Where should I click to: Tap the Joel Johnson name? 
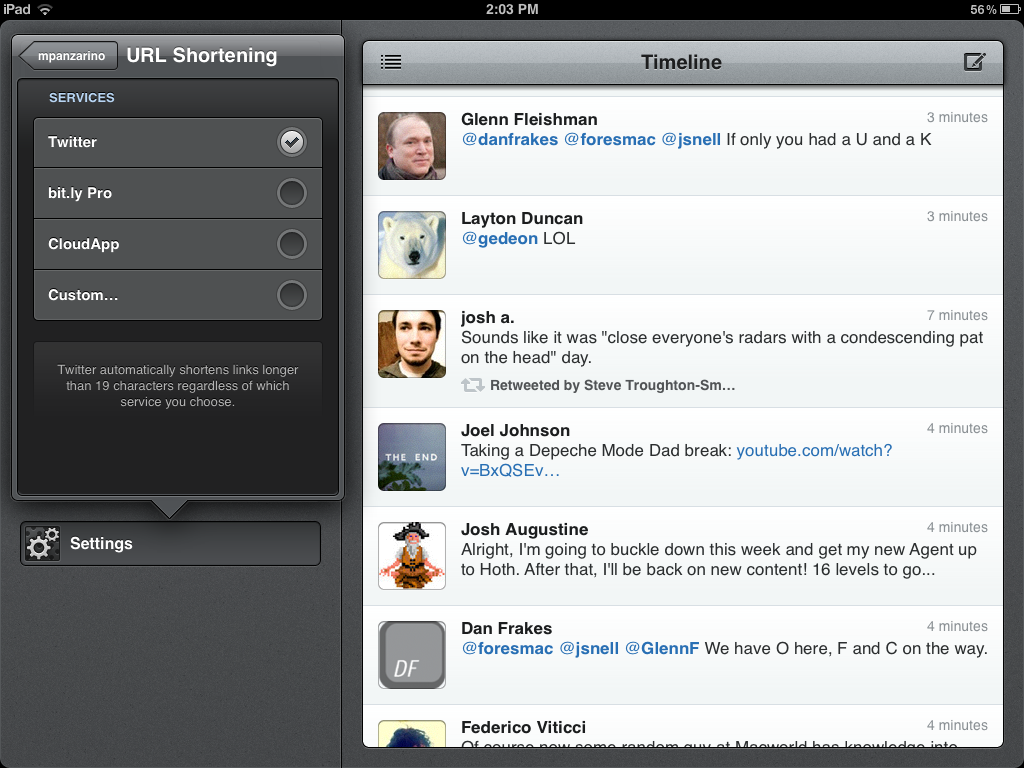click(515, 430)
